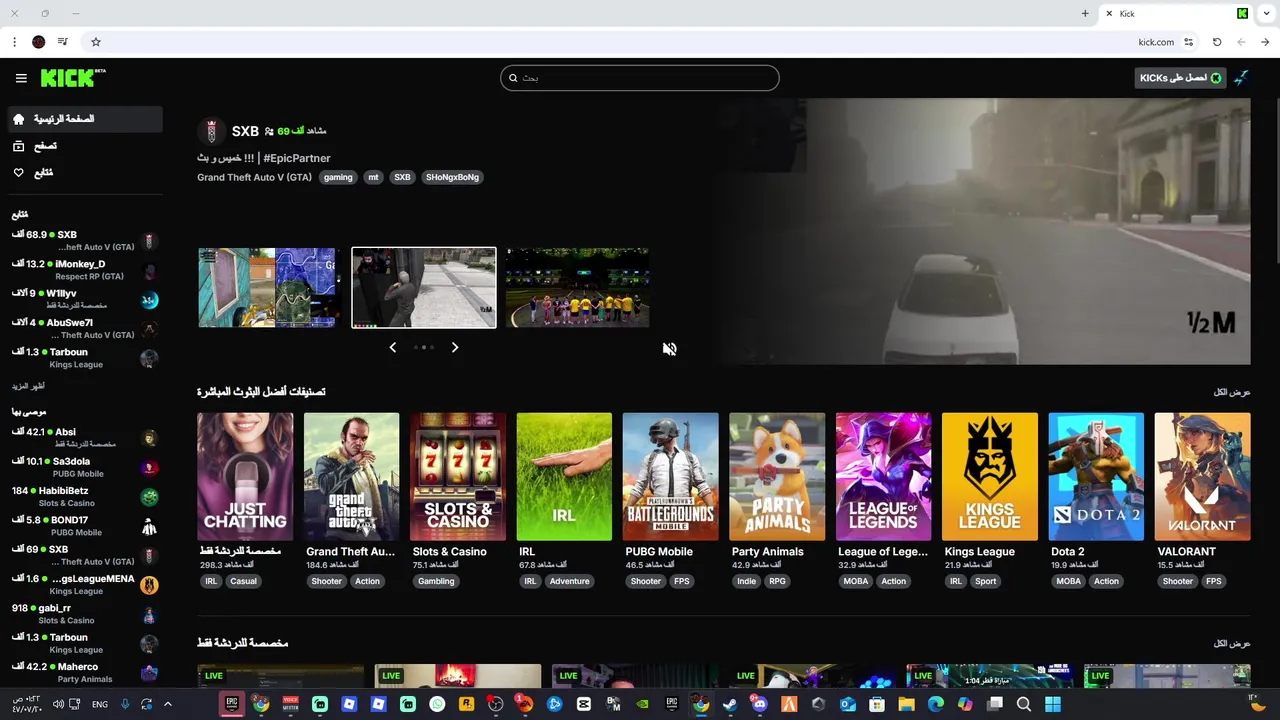Select the PUBG carousel thumbnail
The width and height of the screenshot is (1280, 720).
click(x=270, y=288)
